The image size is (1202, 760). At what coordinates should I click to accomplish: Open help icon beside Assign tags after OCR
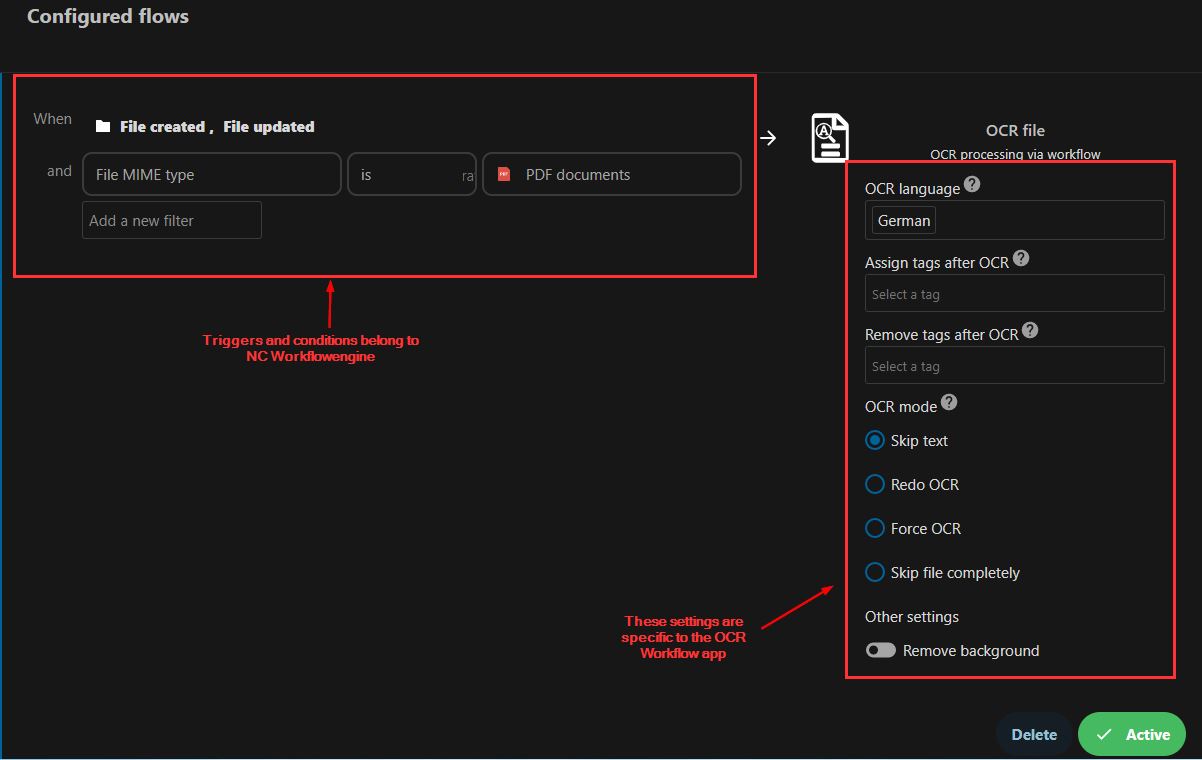[1020, 259]
